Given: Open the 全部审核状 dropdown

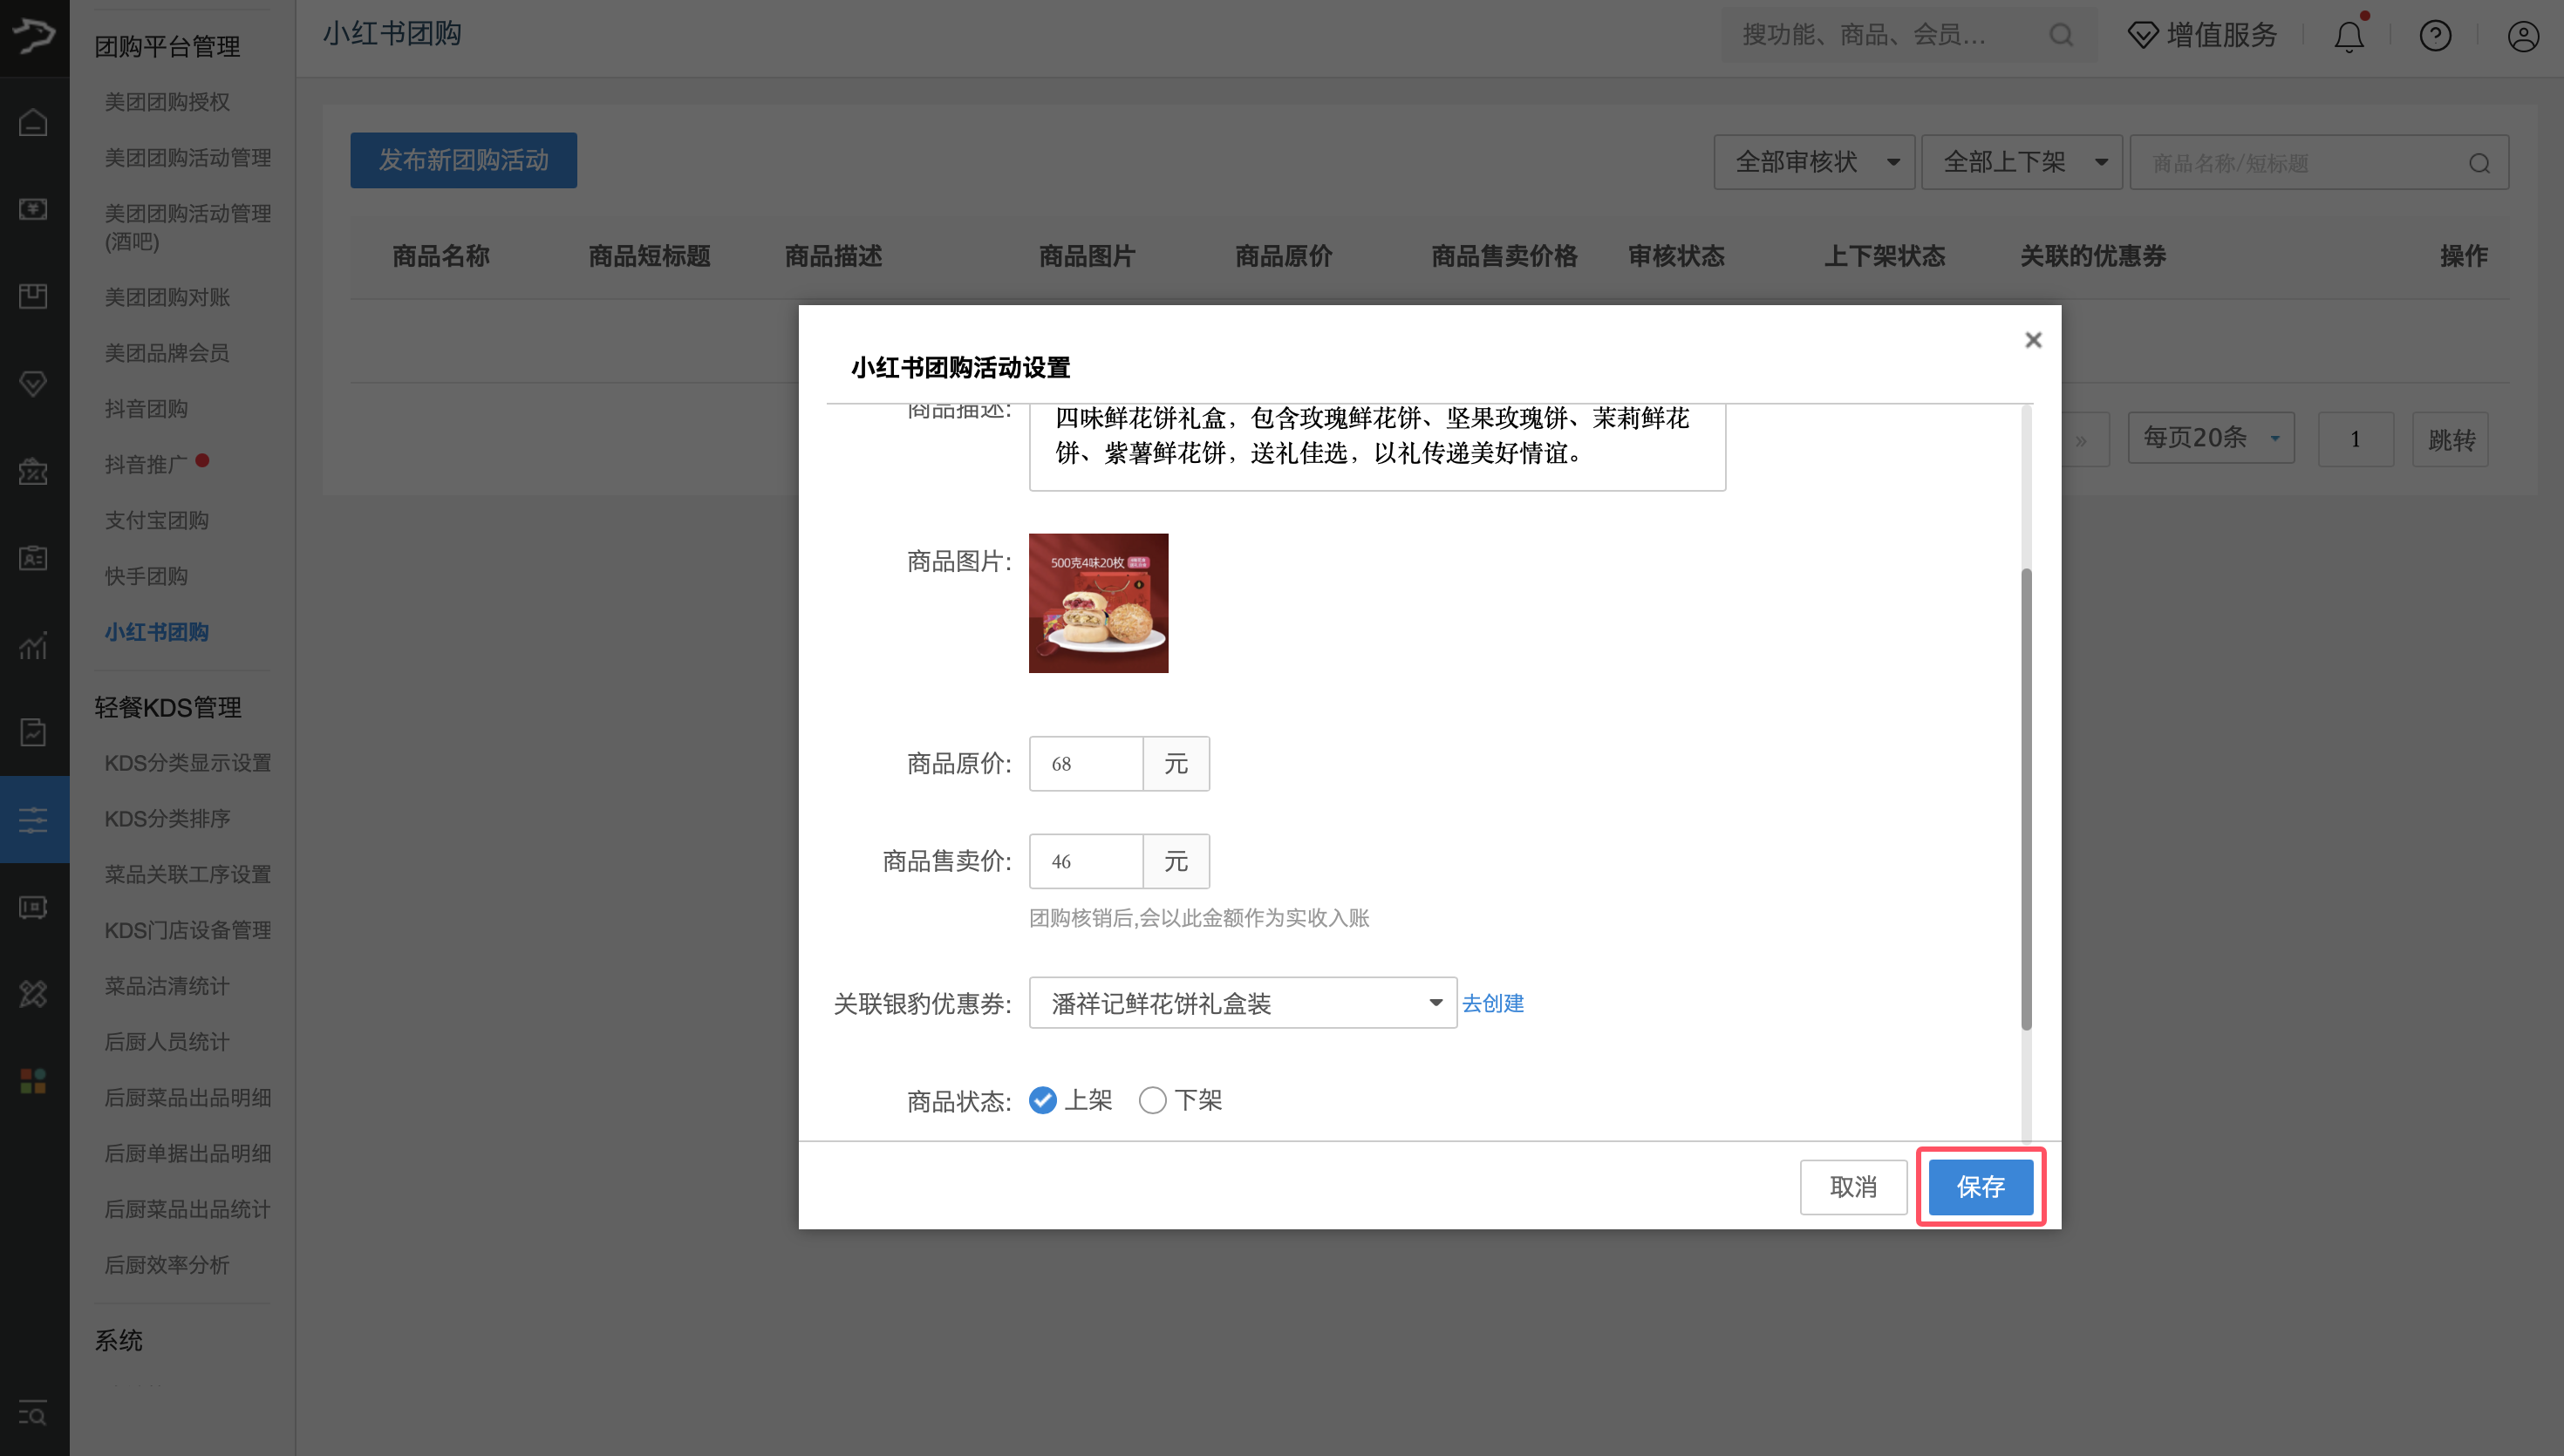Looking at the screenshot, I should pos(1813,161).
